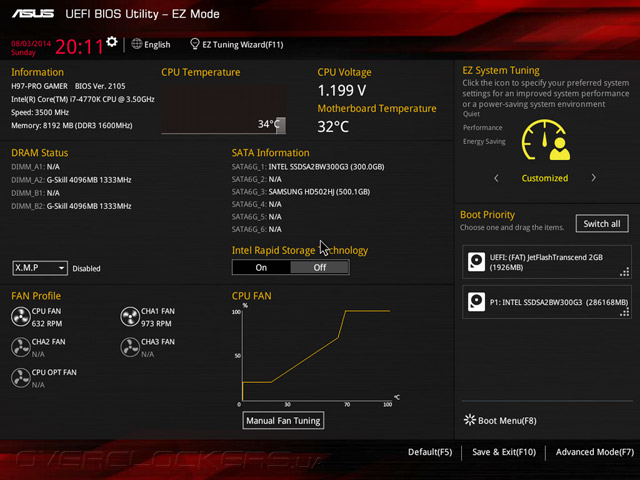Viewport: 640px width, 480px height.
Task: Switch to Advanced Mode(F7)
Action: click(x=595, y=452)
